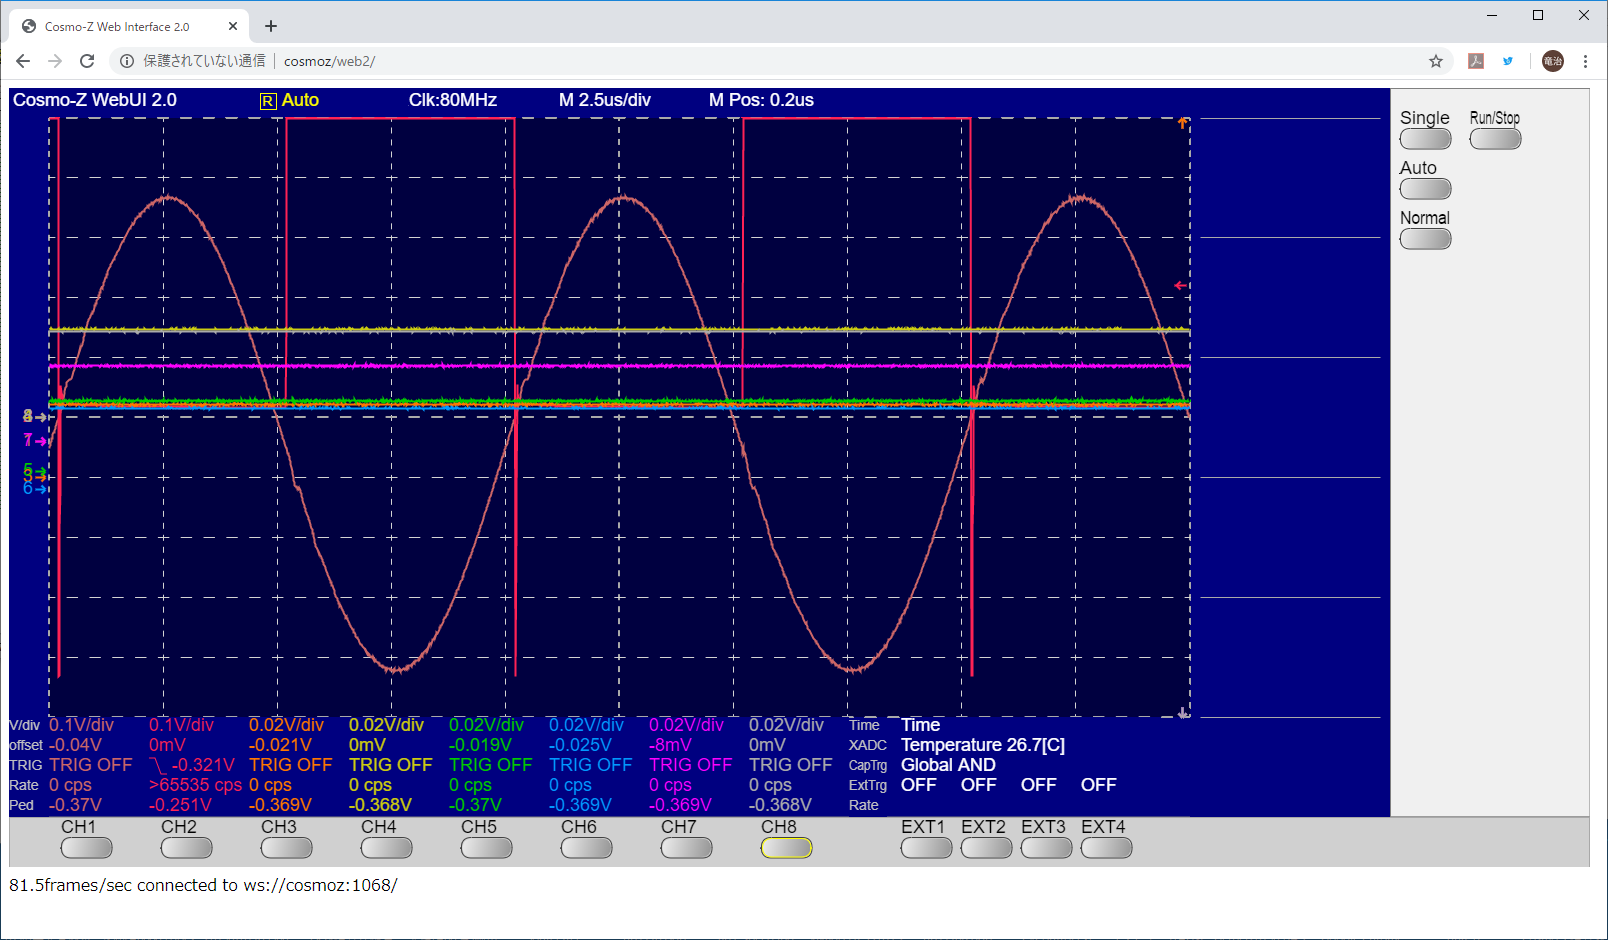Toggle the CH5 channel button

click(486, 848)
